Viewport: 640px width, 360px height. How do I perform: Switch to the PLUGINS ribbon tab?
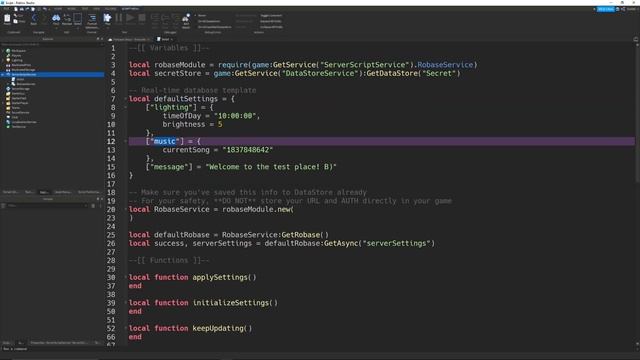(111, 9)
